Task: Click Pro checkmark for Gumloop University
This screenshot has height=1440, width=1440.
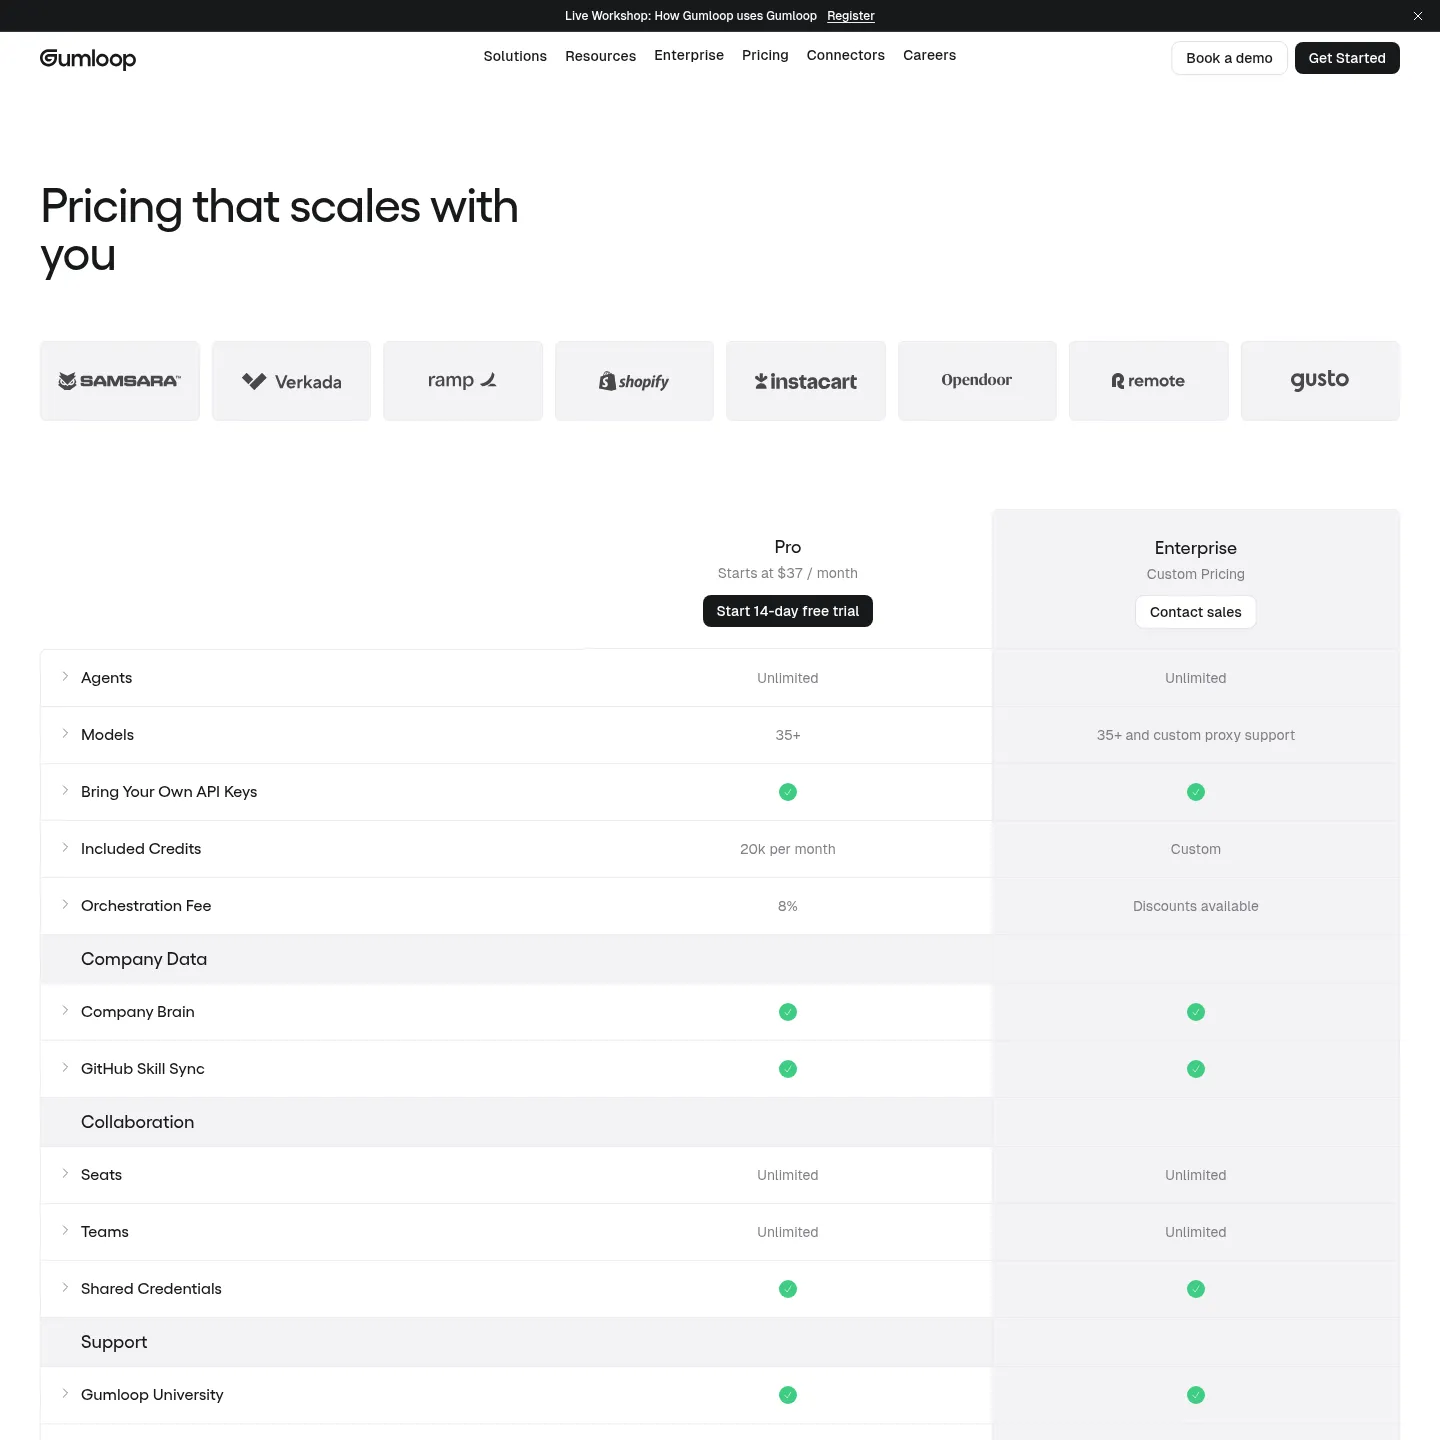Action: pos(788,1395)
